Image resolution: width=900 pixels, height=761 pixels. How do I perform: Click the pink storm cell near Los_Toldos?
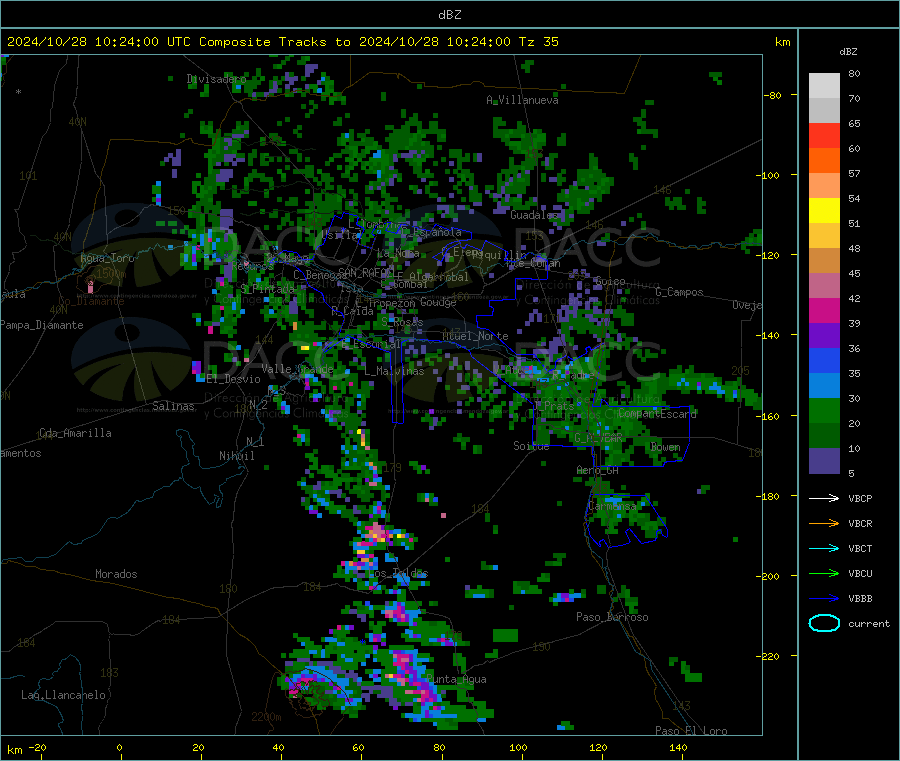coord(376,534)
